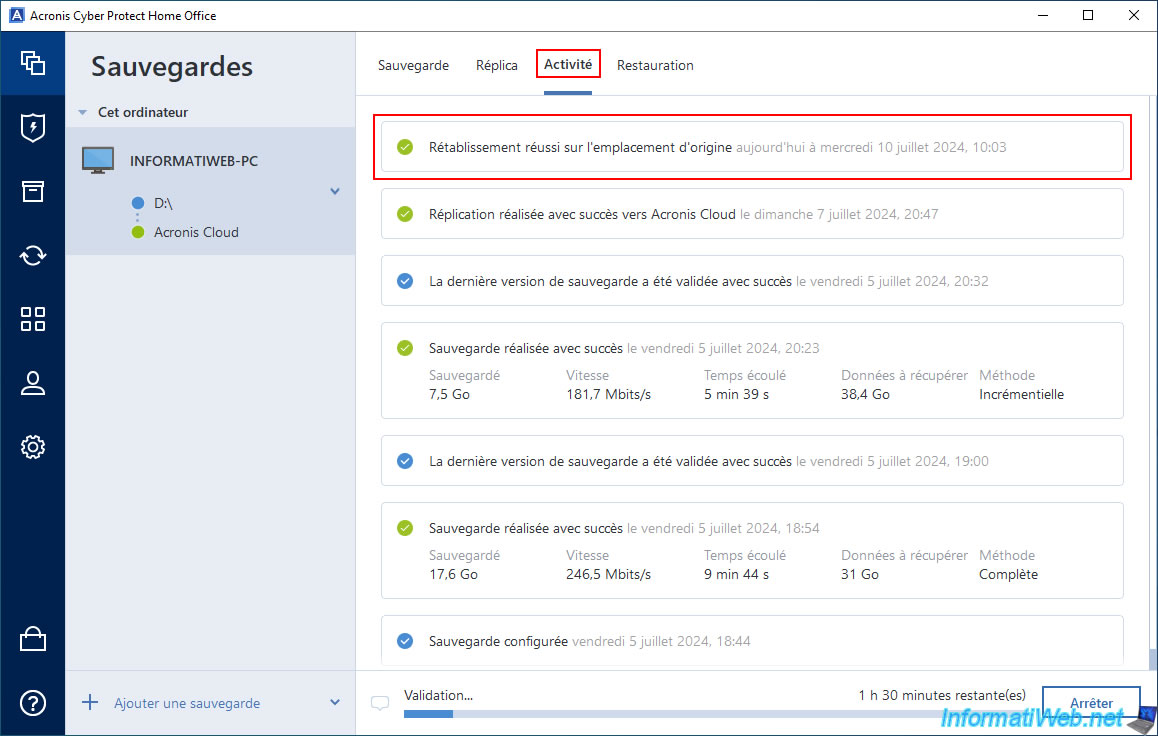Open the store shopping bag icon

tap(32, 639)
